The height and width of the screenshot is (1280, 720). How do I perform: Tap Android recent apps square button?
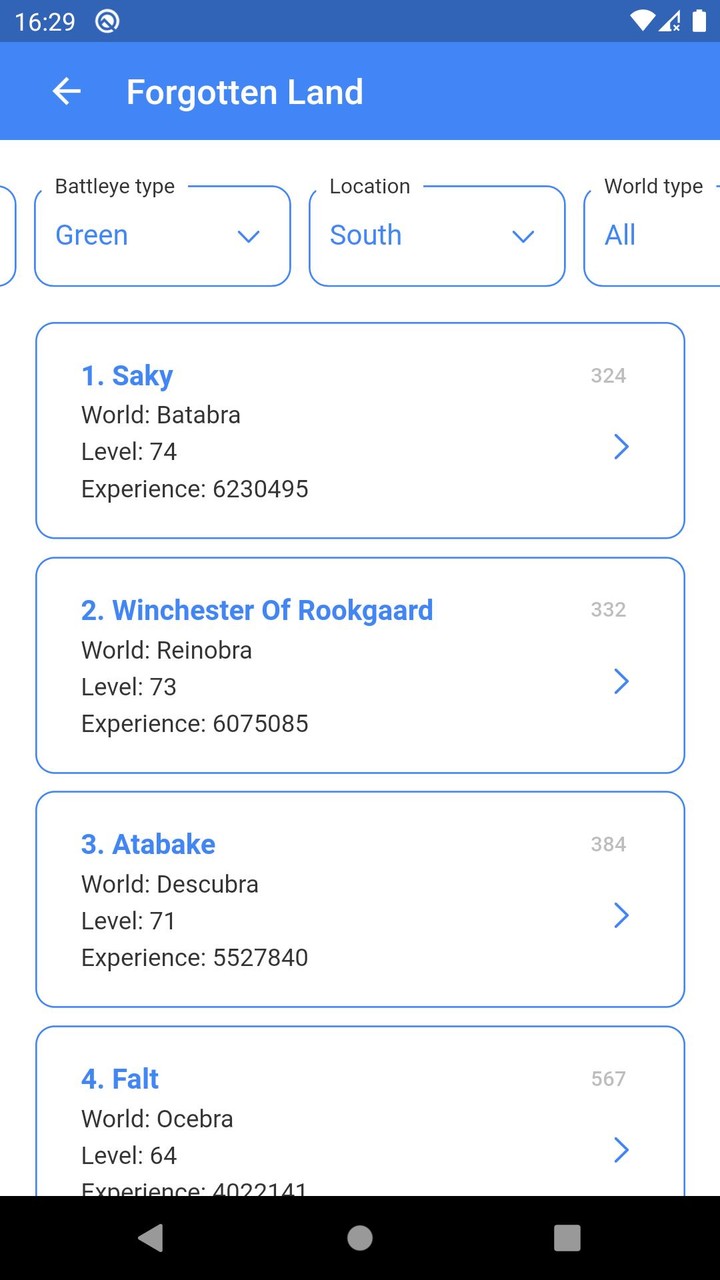click(x=567, y=1238)
